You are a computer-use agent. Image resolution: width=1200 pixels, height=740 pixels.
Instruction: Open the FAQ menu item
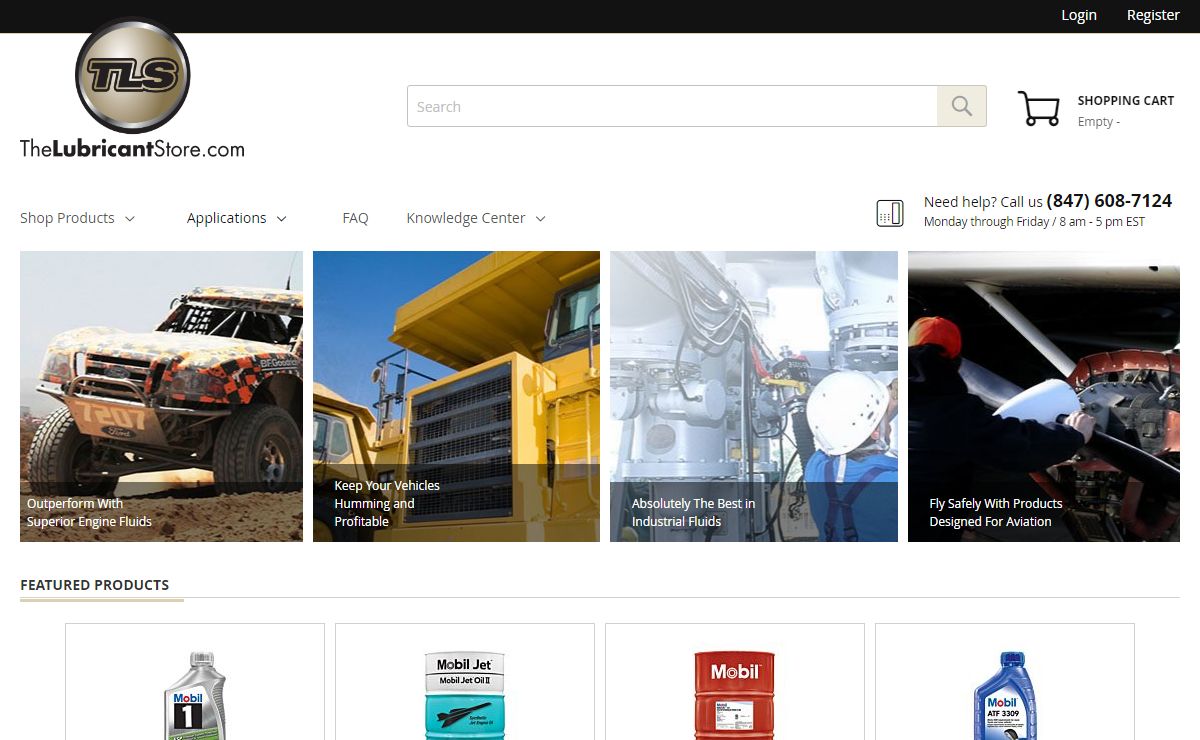[355, 218]
